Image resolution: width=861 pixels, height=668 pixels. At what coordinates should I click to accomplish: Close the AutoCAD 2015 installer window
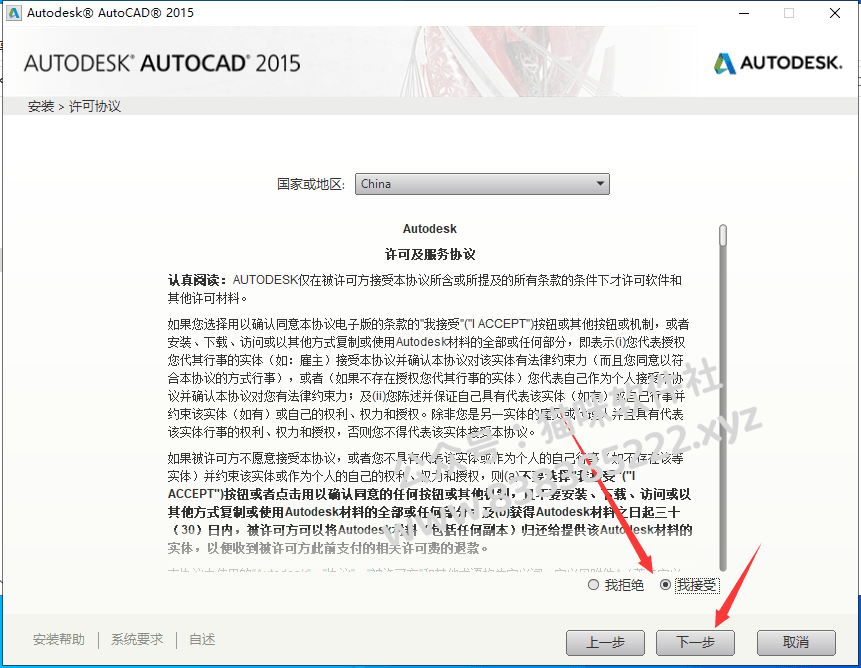pyautogui.click(x=835, y=13)
